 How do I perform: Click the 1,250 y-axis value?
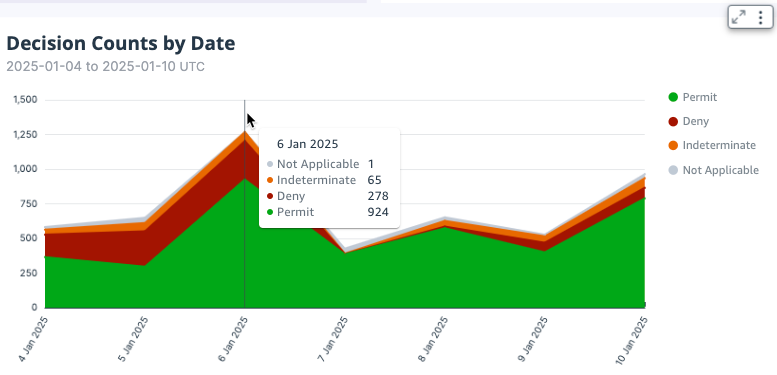point(25,134)
